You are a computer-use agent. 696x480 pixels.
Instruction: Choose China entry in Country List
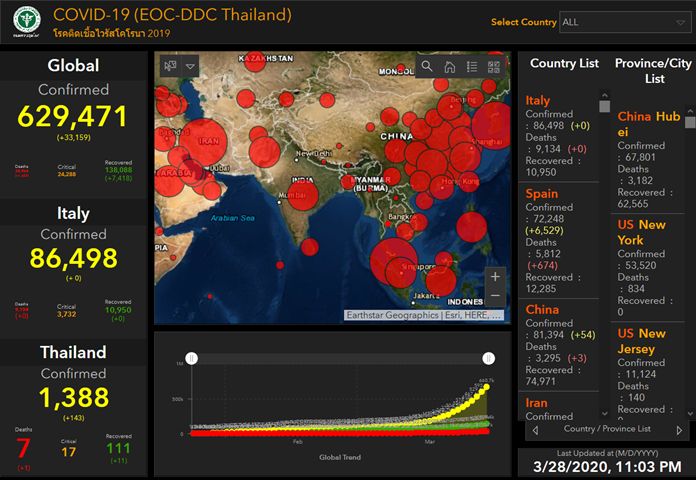click(x=542, y=310)
